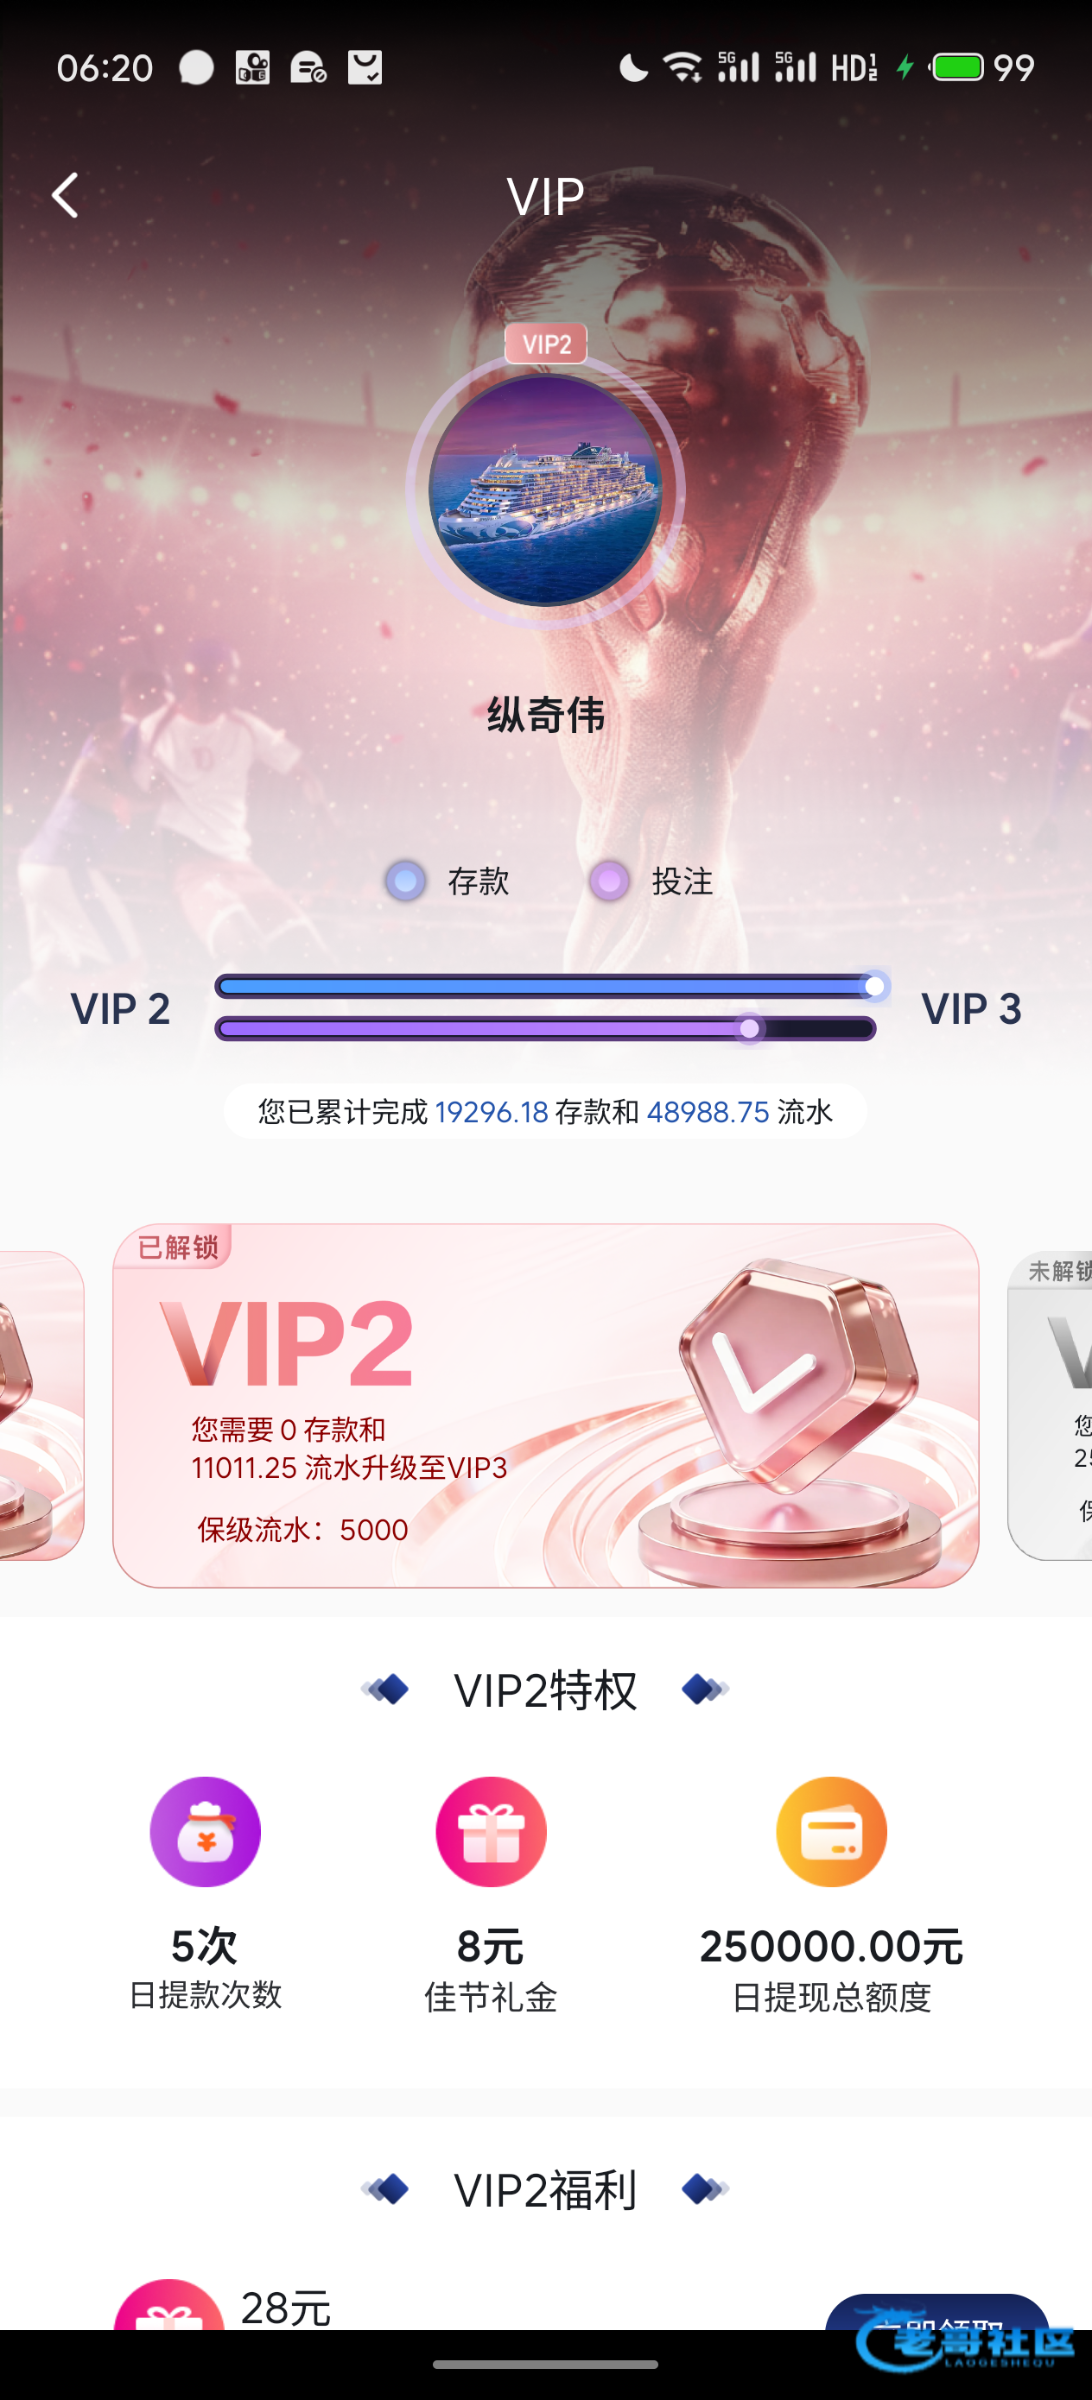Tap the Wi-Fi status bar icon
The width and height of the screenshot is (1092, 2400).
pos(683,67)
